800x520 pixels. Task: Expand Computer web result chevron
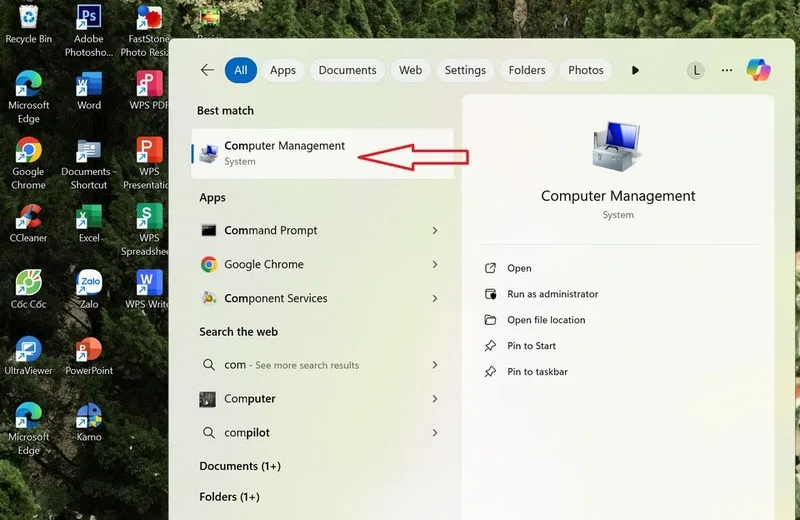tap(435, 399)
